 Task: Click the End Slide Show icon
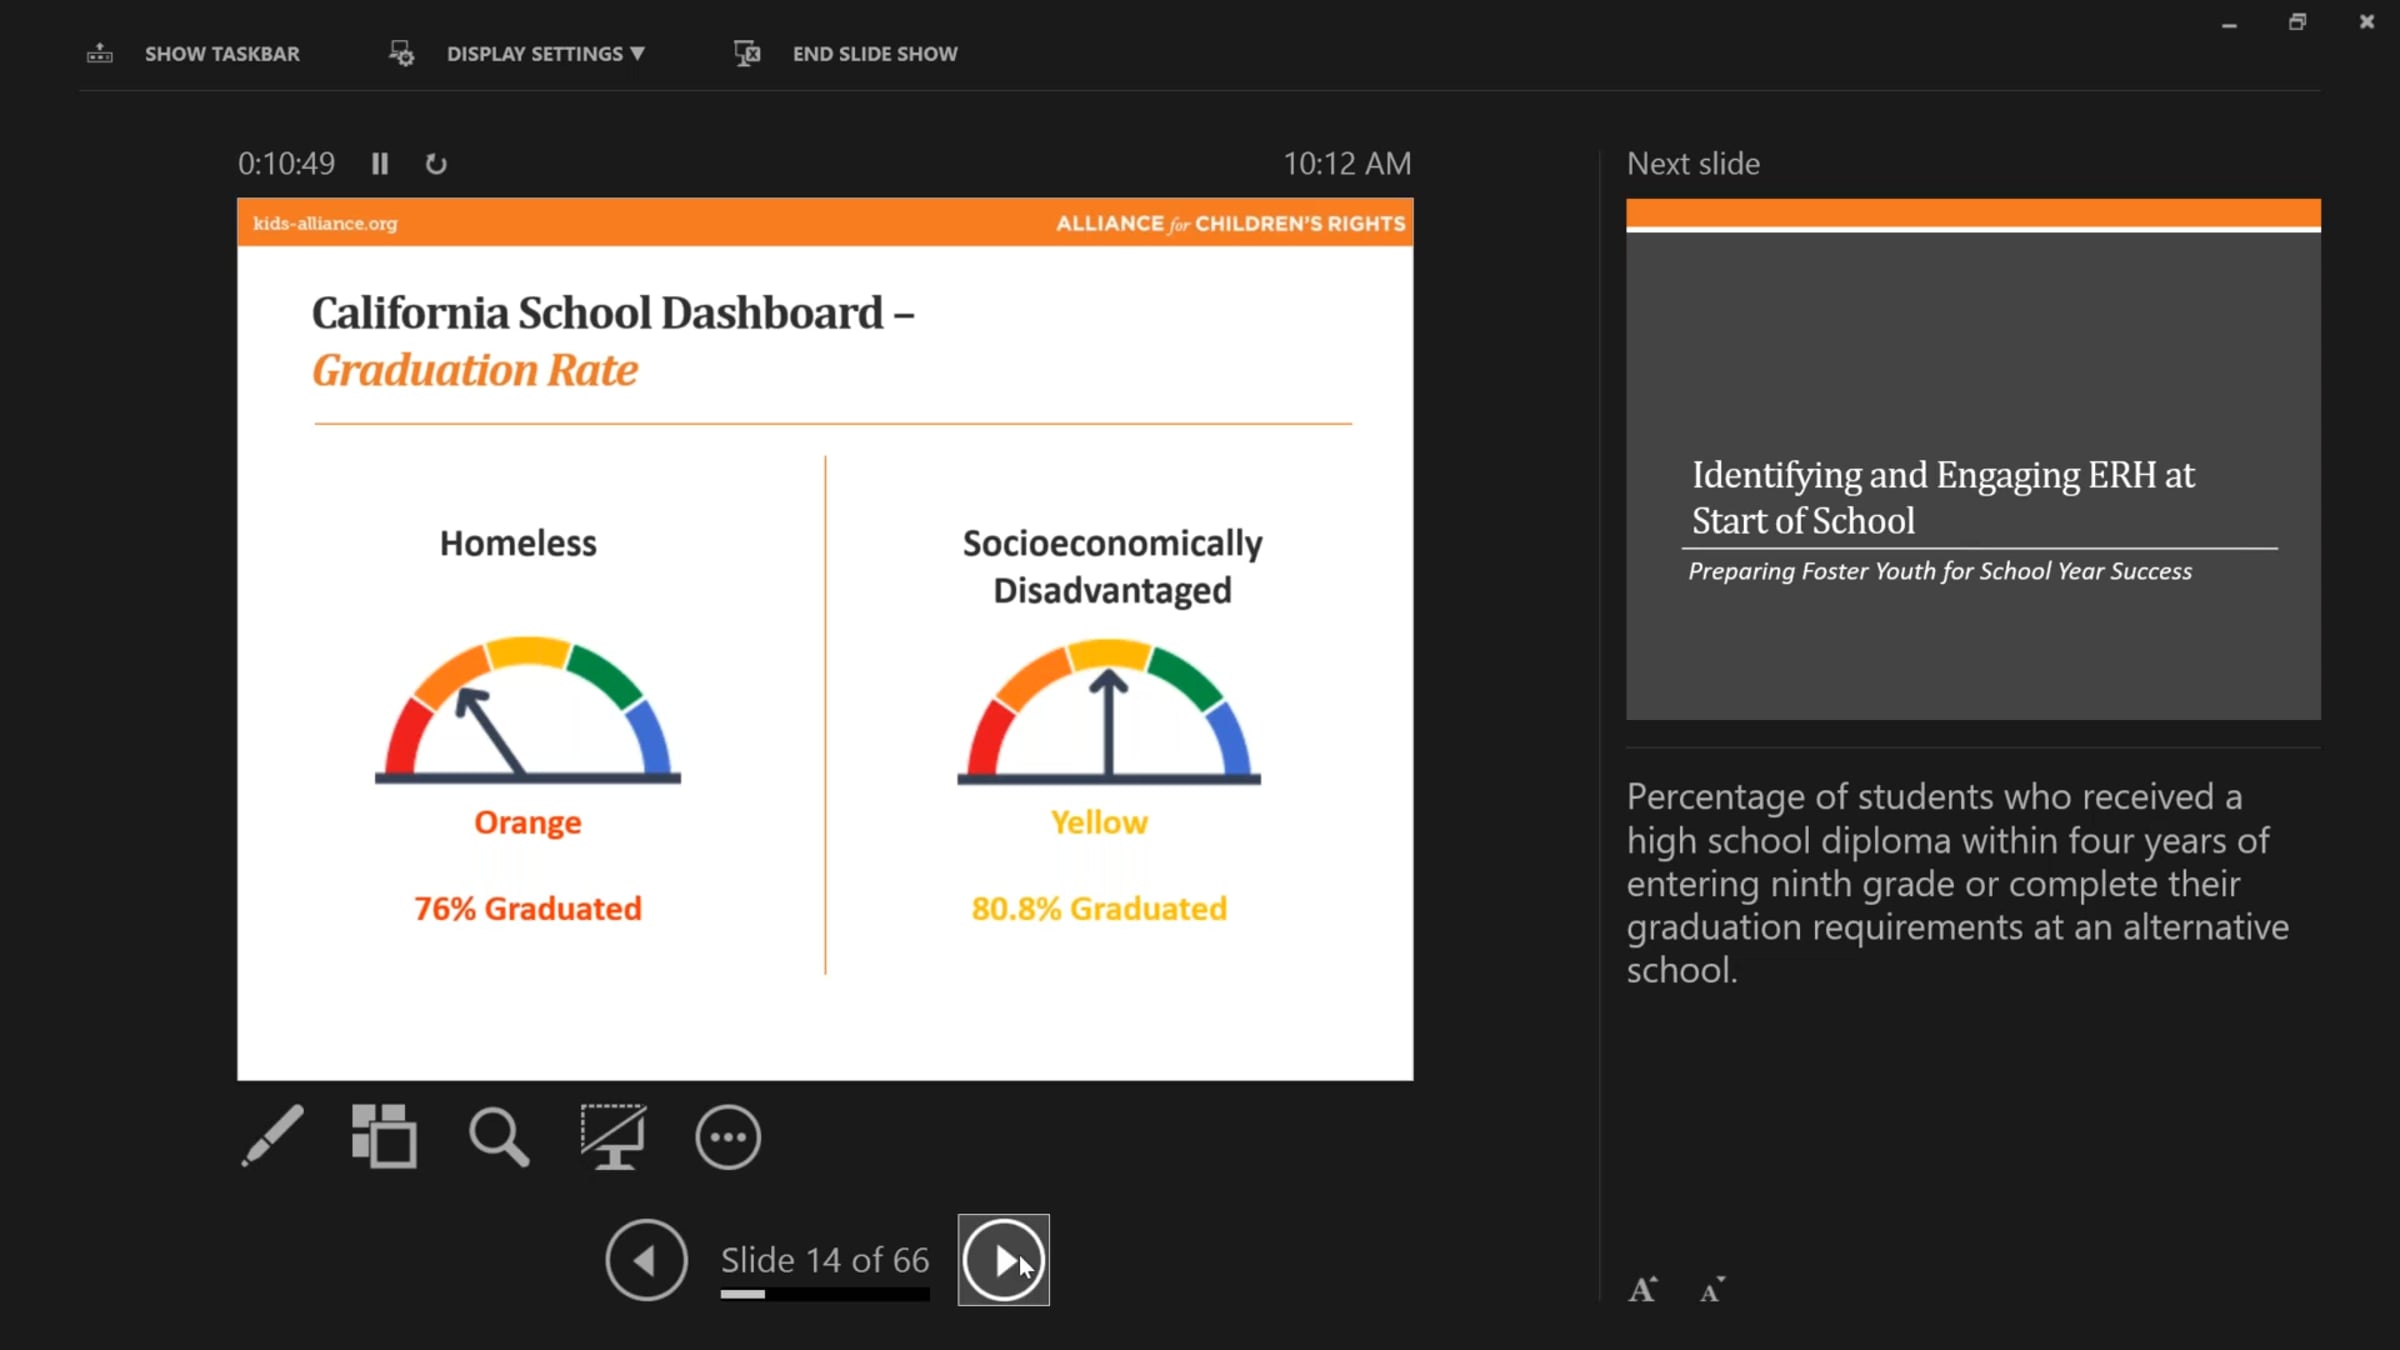pos(747,54)
